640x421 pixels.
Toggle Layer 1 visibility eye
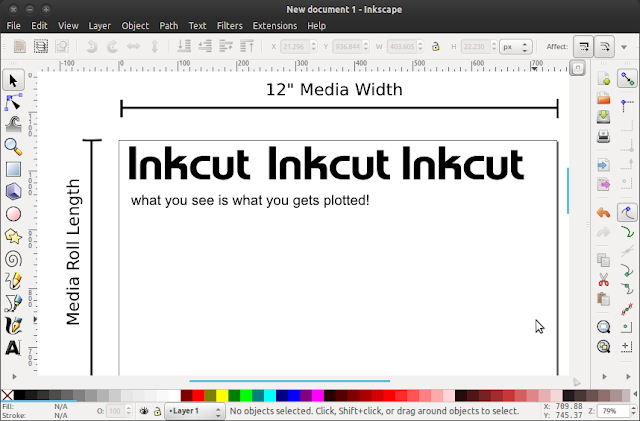144,411
